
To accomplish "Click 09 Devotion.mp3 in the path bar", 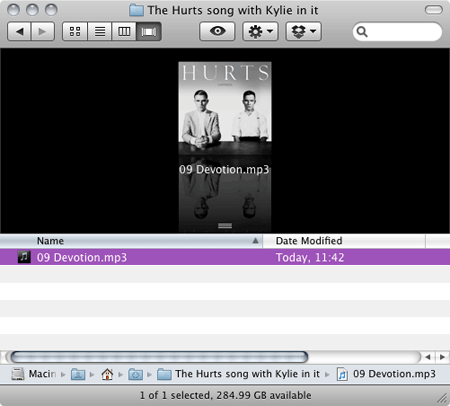I will [386, 374].
